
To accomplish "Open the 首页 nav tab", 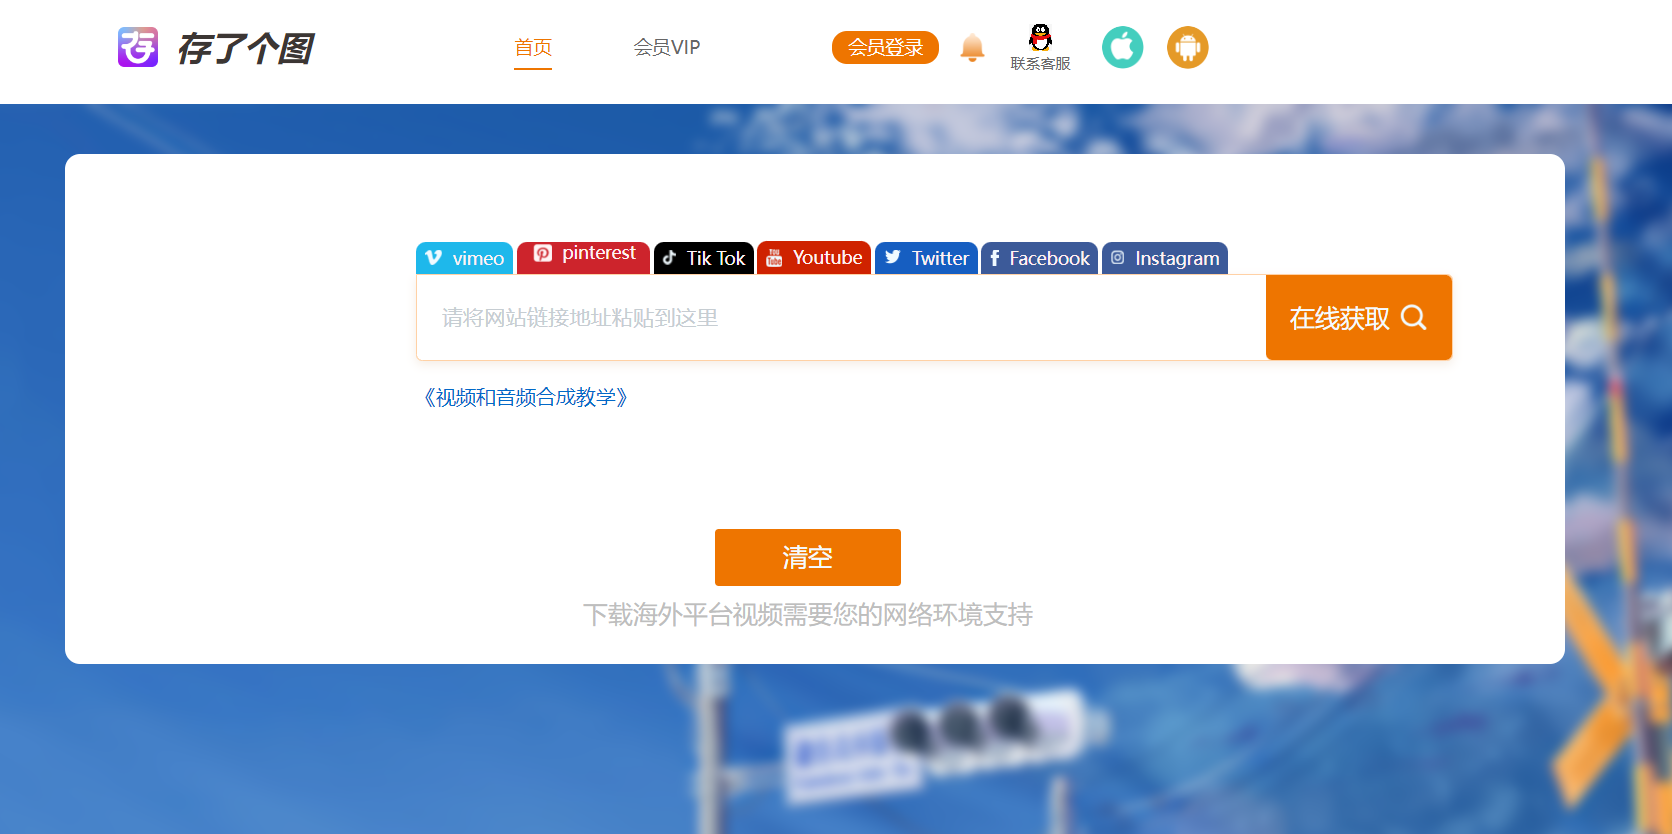I will point(533,47).
